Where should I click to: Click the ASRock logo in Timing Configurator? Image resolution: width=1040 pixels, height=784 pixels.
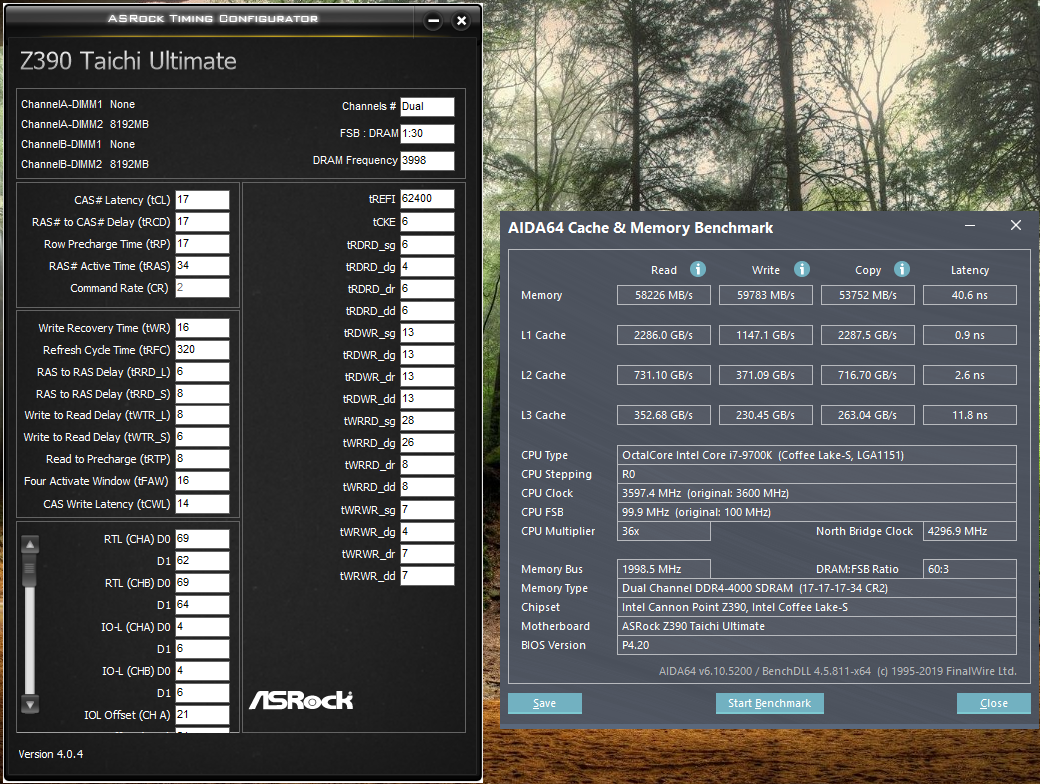[301, 700]
